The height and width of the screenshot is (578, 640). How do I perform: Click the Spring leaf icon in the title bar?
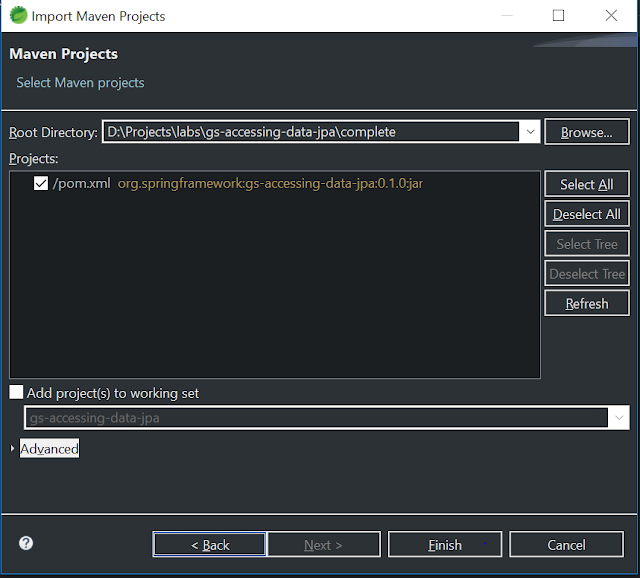click(18, 16)
